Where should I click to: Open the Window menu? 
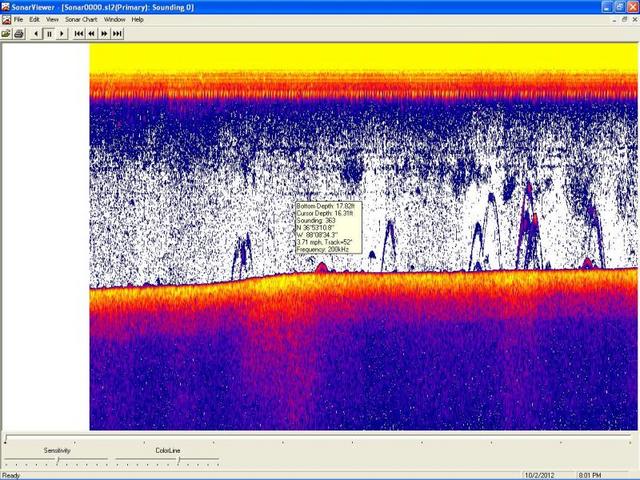[x=115, y=20]
